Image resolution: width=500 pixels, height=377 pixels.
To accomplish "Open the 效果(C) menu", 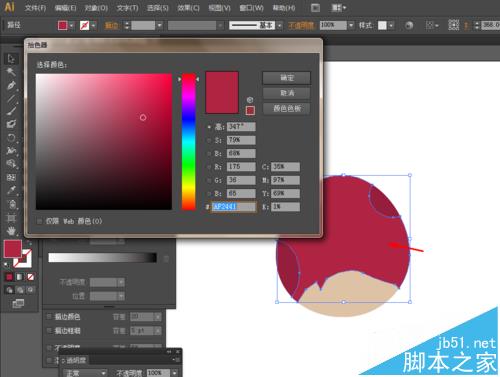I will coord(188,8).
